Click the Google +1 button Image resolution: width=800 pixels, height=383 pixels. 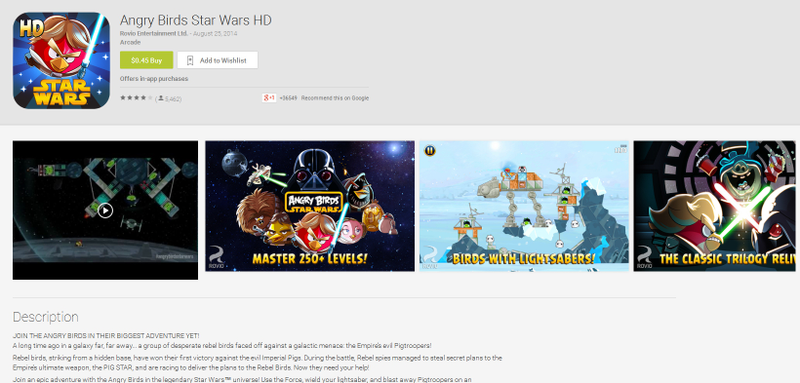[269, 98]
